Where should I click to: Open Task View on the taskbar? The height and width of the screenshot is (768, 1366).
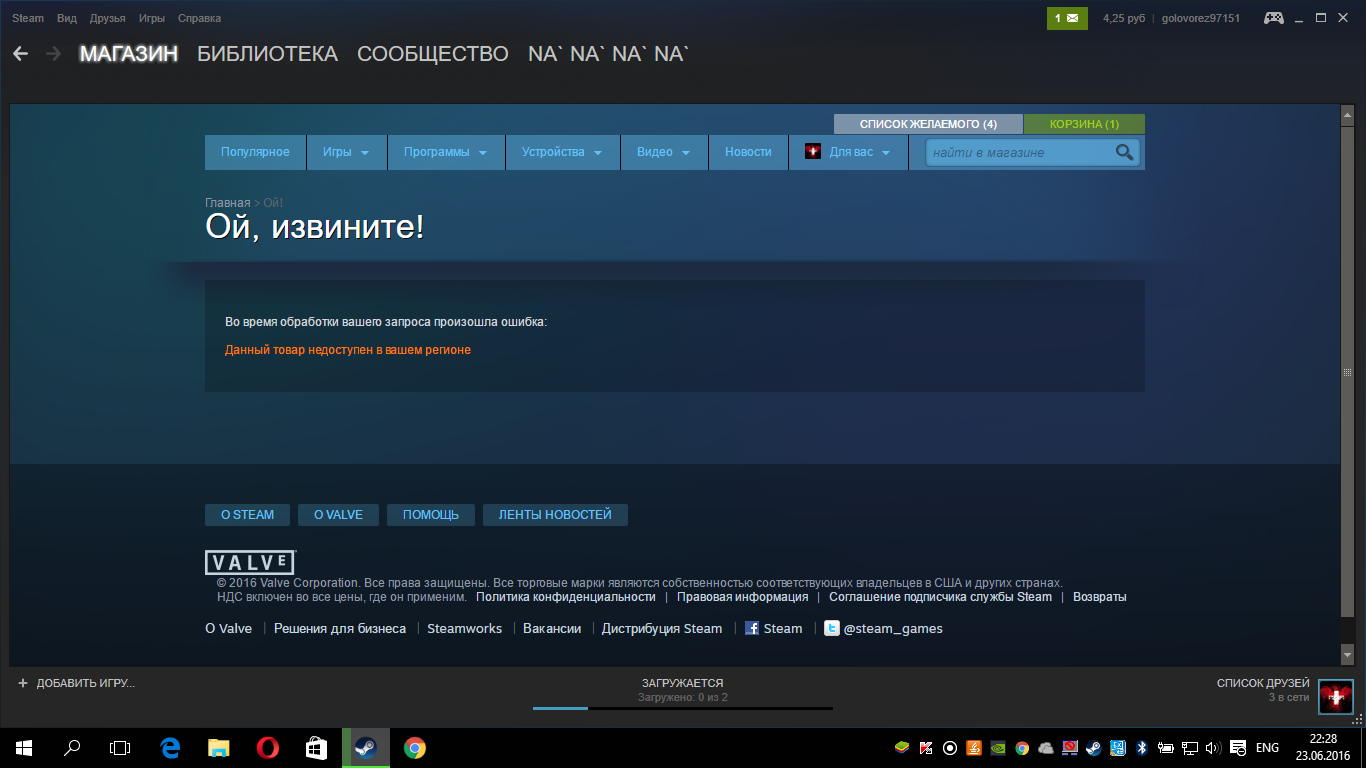[120, 747]
